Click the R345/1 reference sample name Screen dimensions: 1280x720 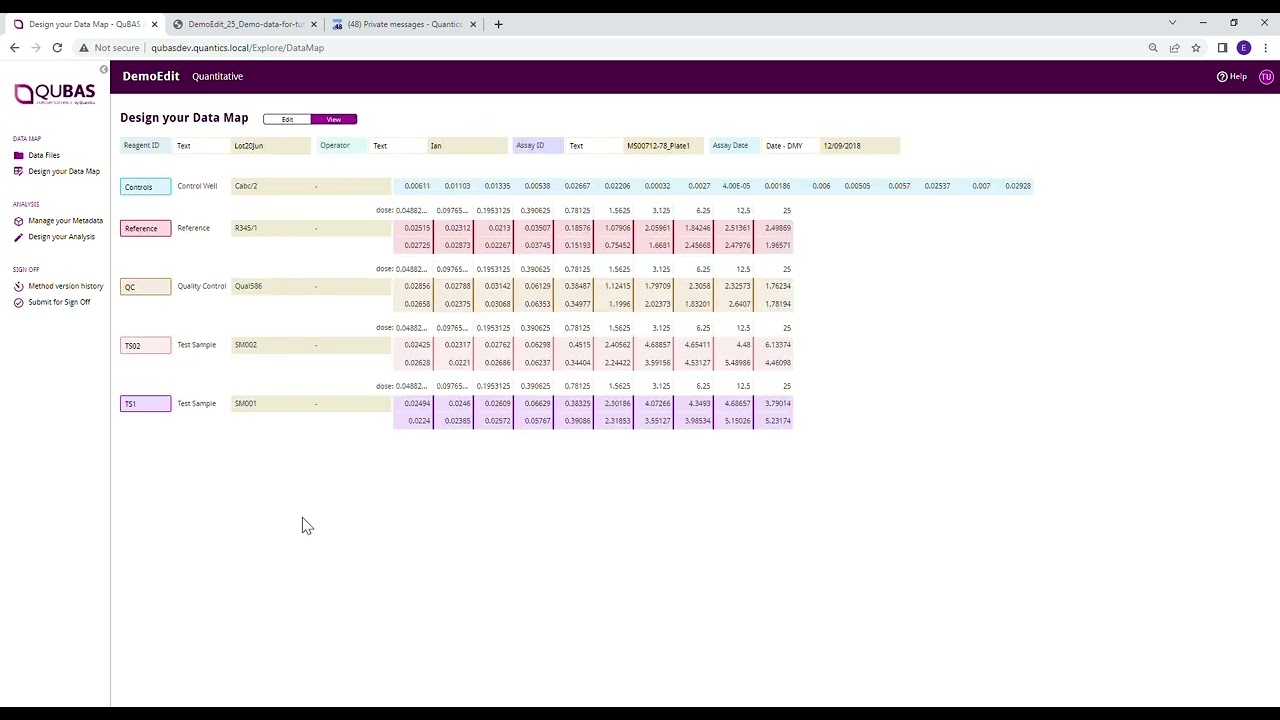[246, 228]
